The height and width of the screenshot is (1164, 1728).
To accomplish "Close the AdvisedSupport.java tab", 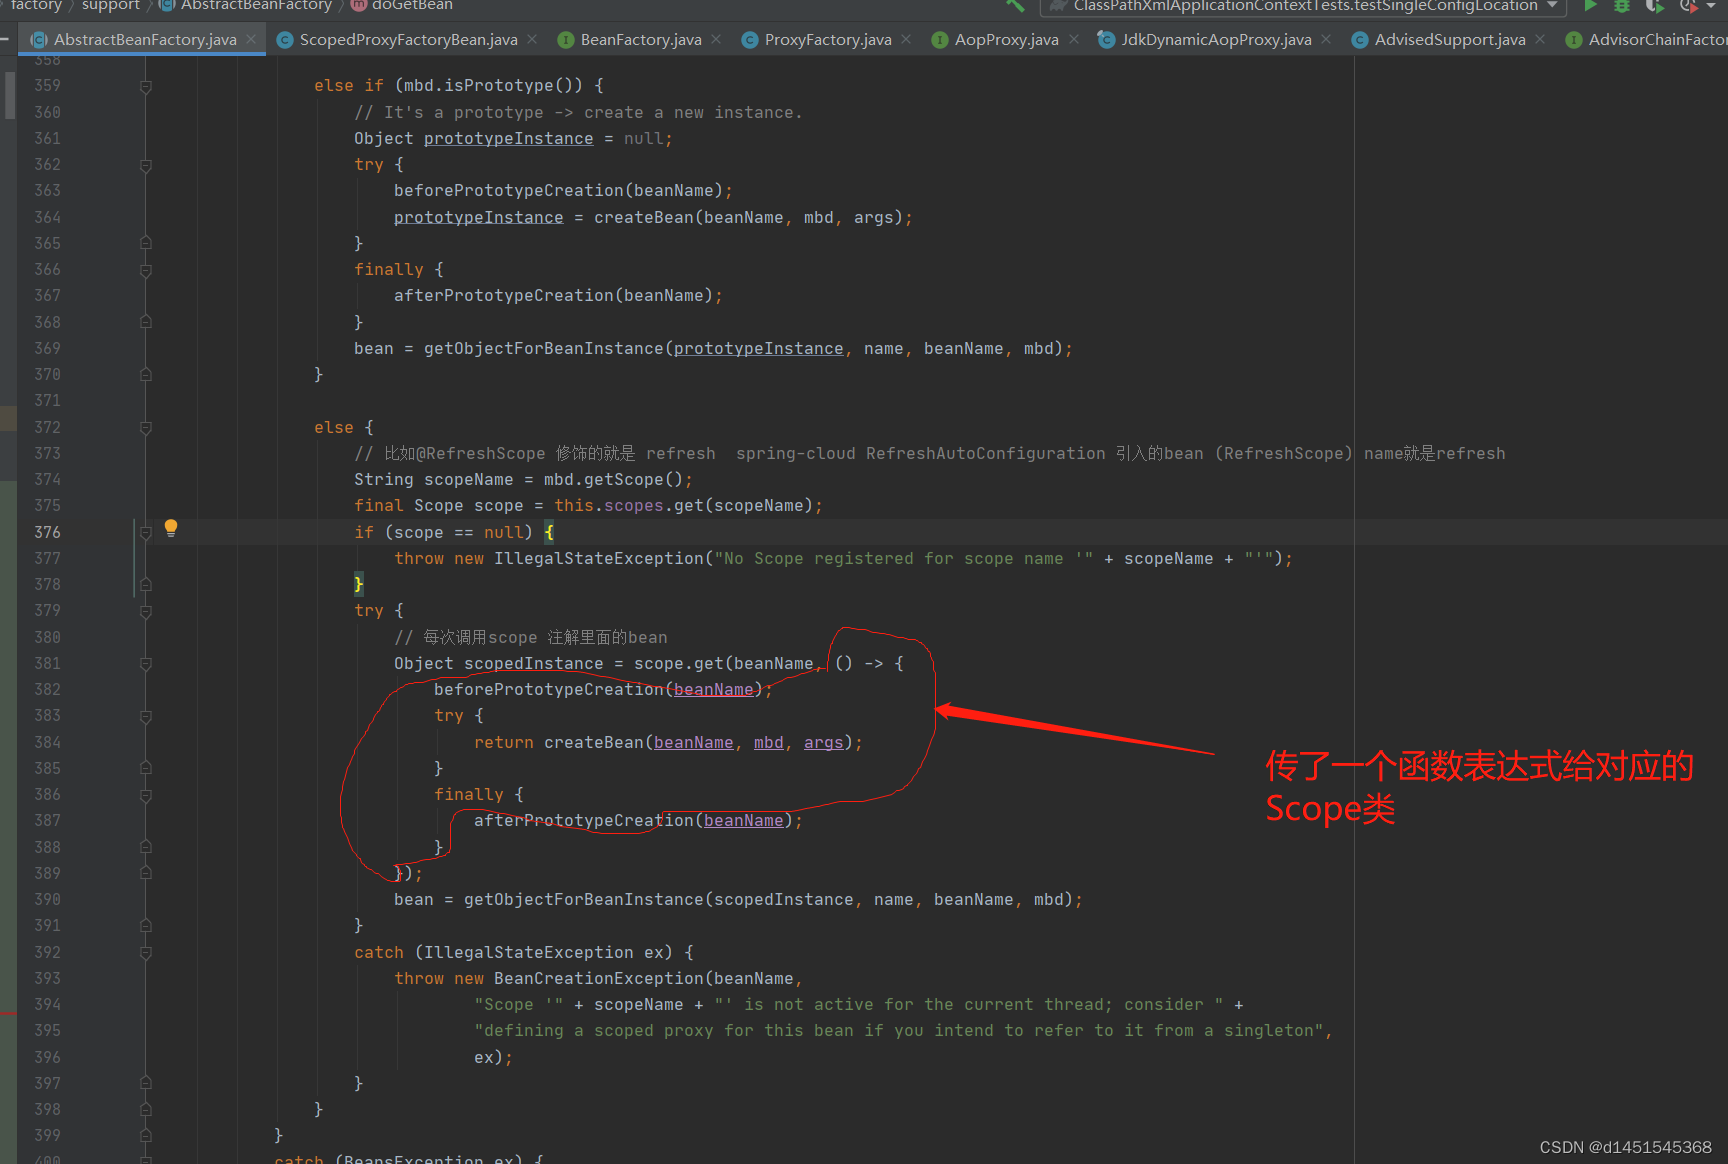I will pyautogui.click(x=1541, y=40).
